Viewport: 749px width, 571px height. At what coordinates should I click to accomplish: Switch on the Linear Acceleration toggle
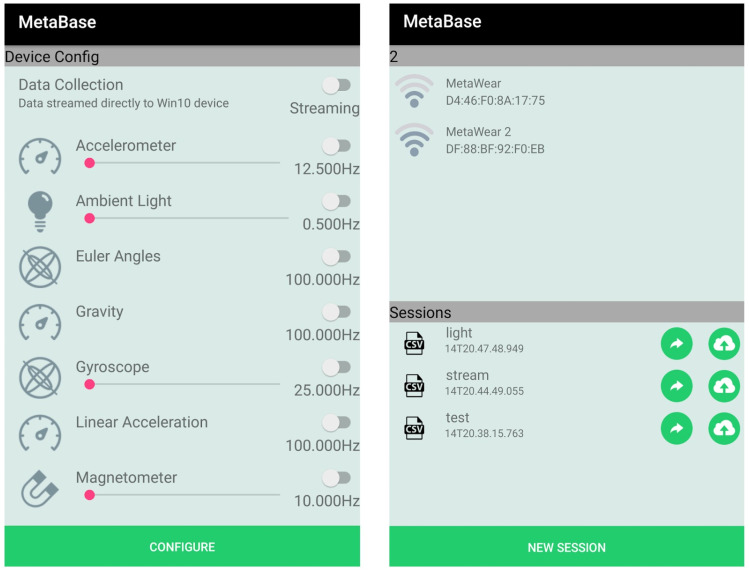pos(337,423)
